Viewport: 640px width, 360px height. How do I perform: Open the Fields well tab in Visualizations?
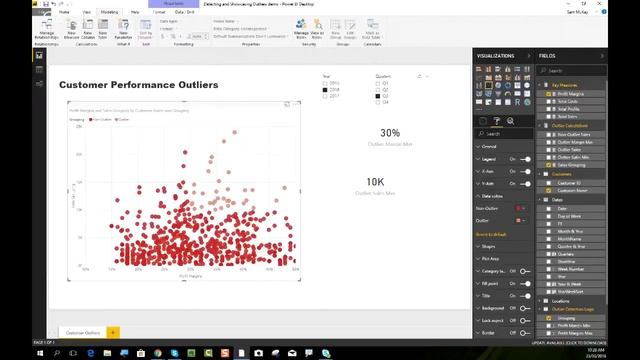click(x=483, y=121)
